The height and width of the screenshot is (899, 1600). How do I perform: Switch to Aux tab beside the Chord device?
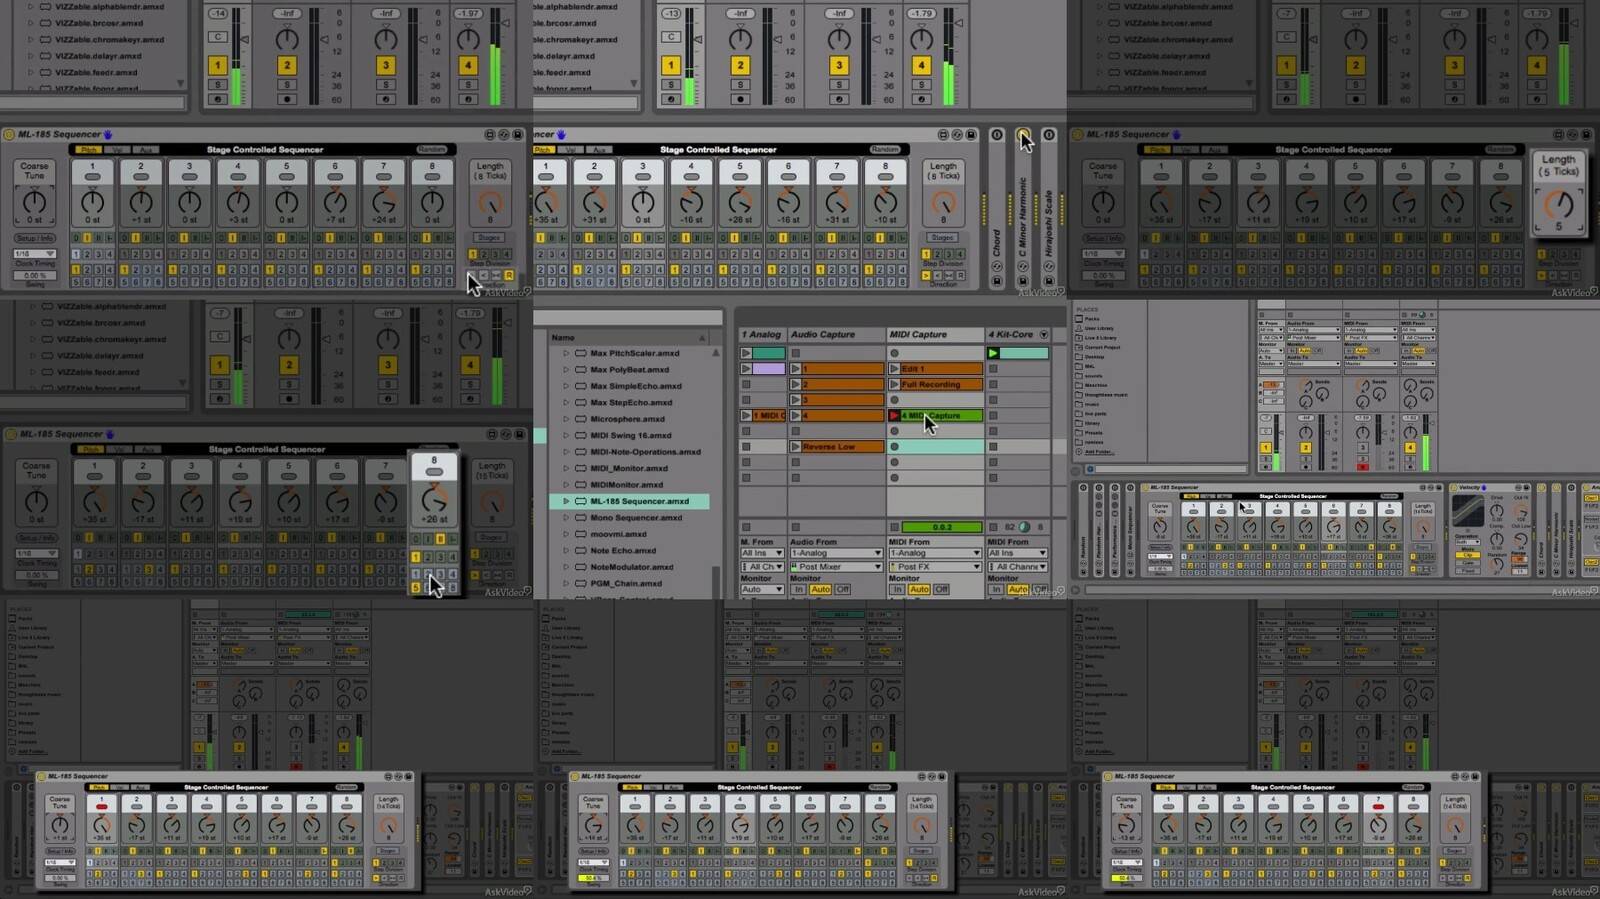tap(599, 150)
